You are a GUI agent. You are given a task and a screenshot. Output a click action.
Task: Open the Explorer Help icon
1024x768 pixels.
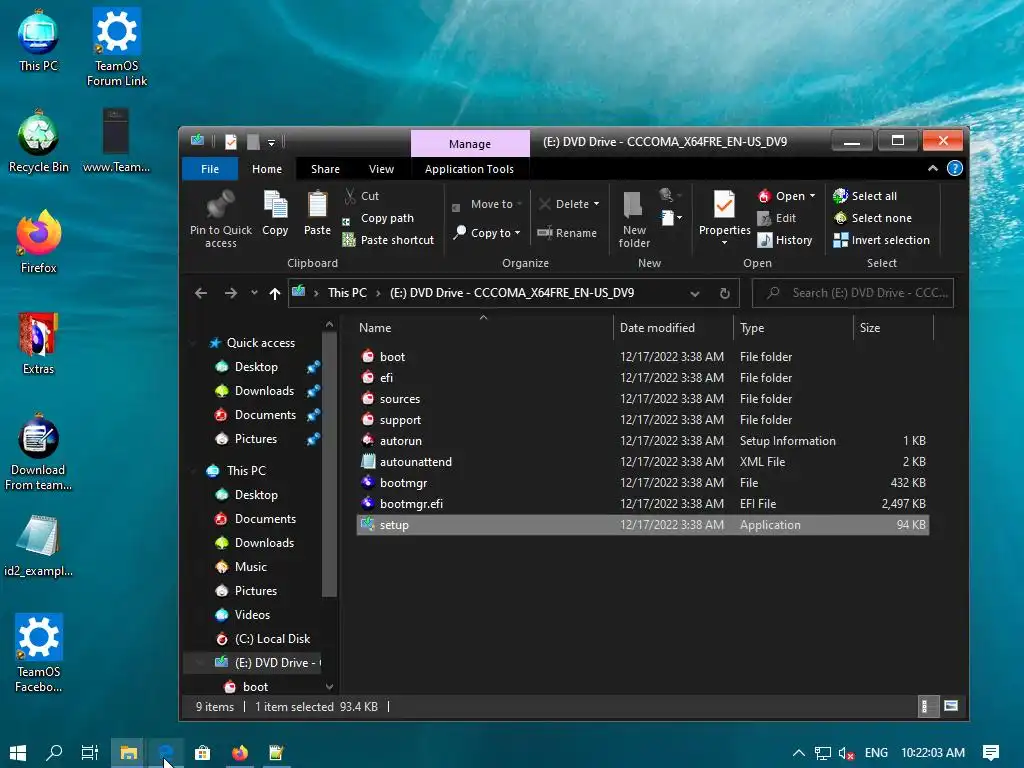pyautogui.click(x=954, y=168)
